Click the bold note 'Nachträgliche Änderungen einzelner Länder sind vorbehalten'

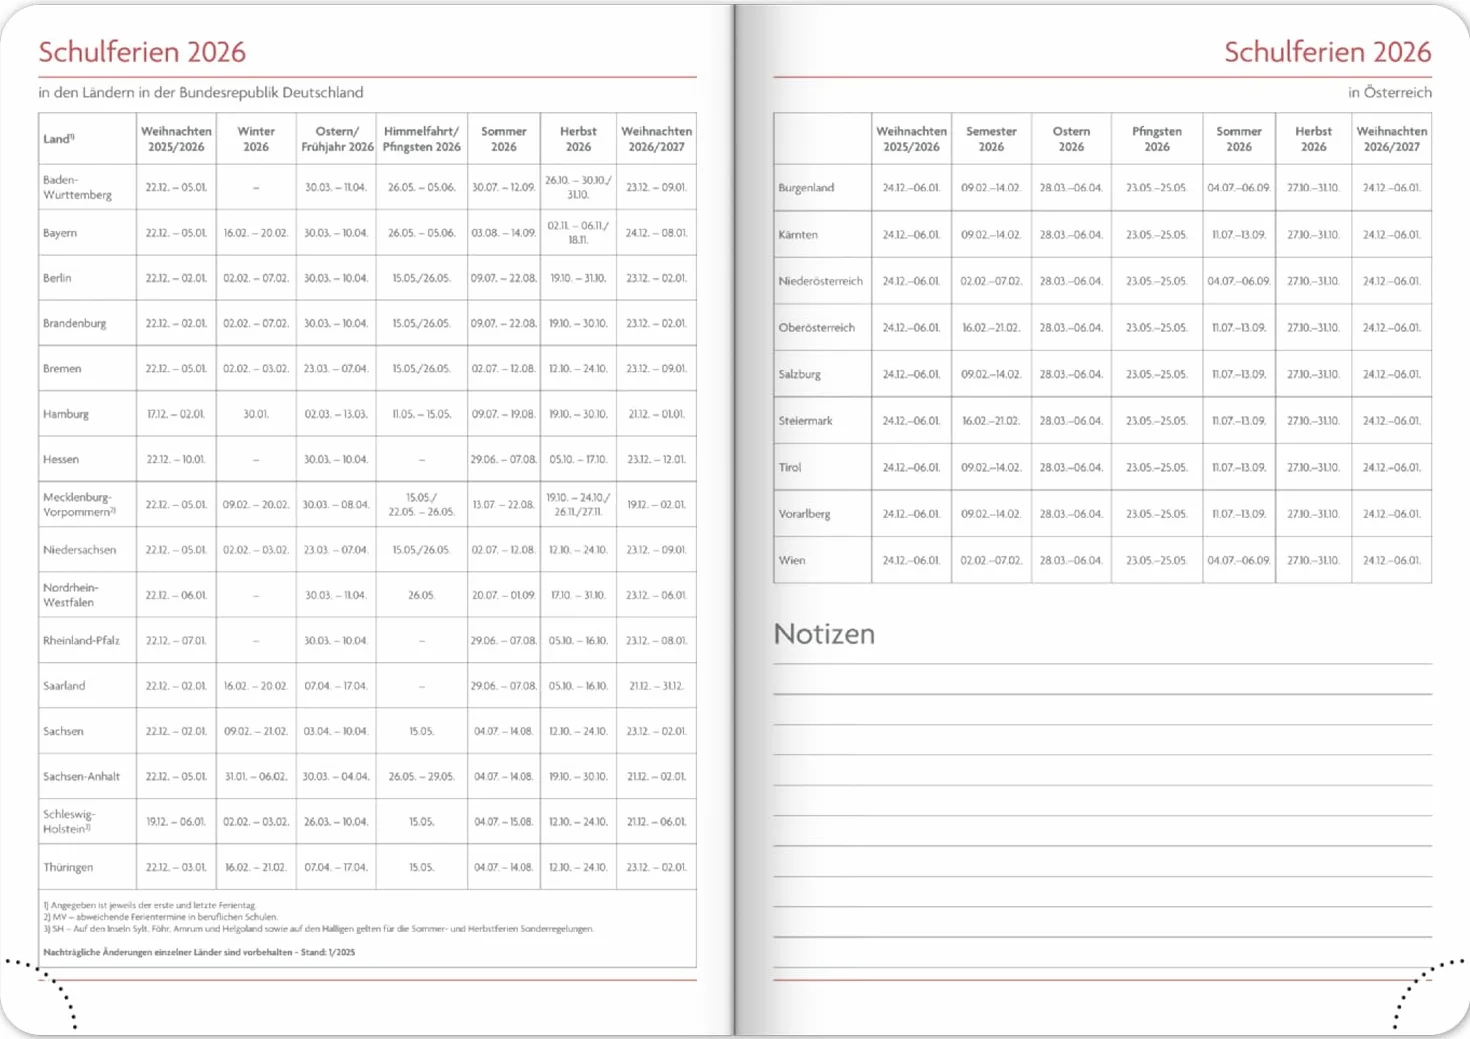[199, 952]
